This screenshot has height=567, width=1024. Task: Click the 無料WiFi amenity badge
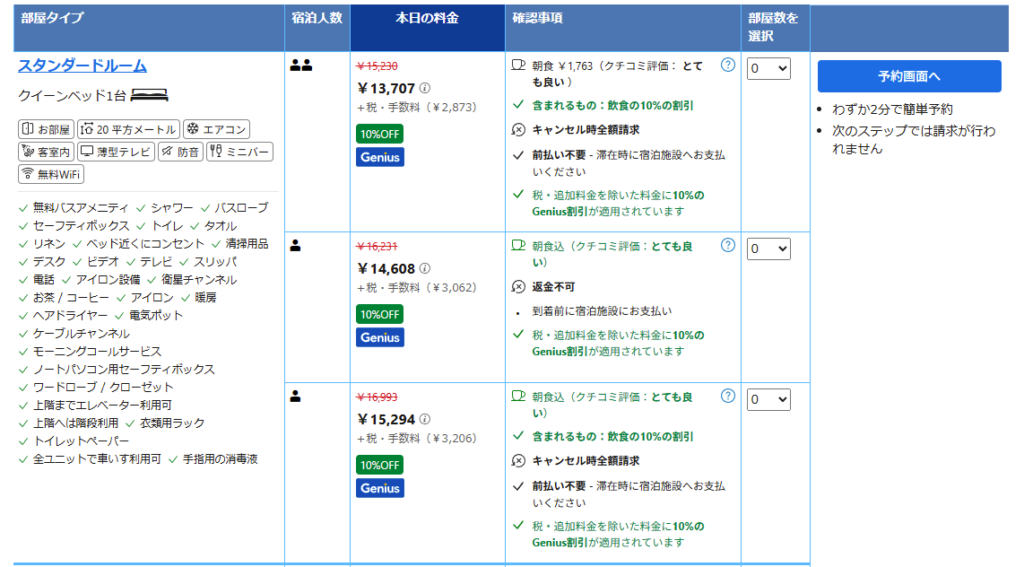(x=51, y=174)
